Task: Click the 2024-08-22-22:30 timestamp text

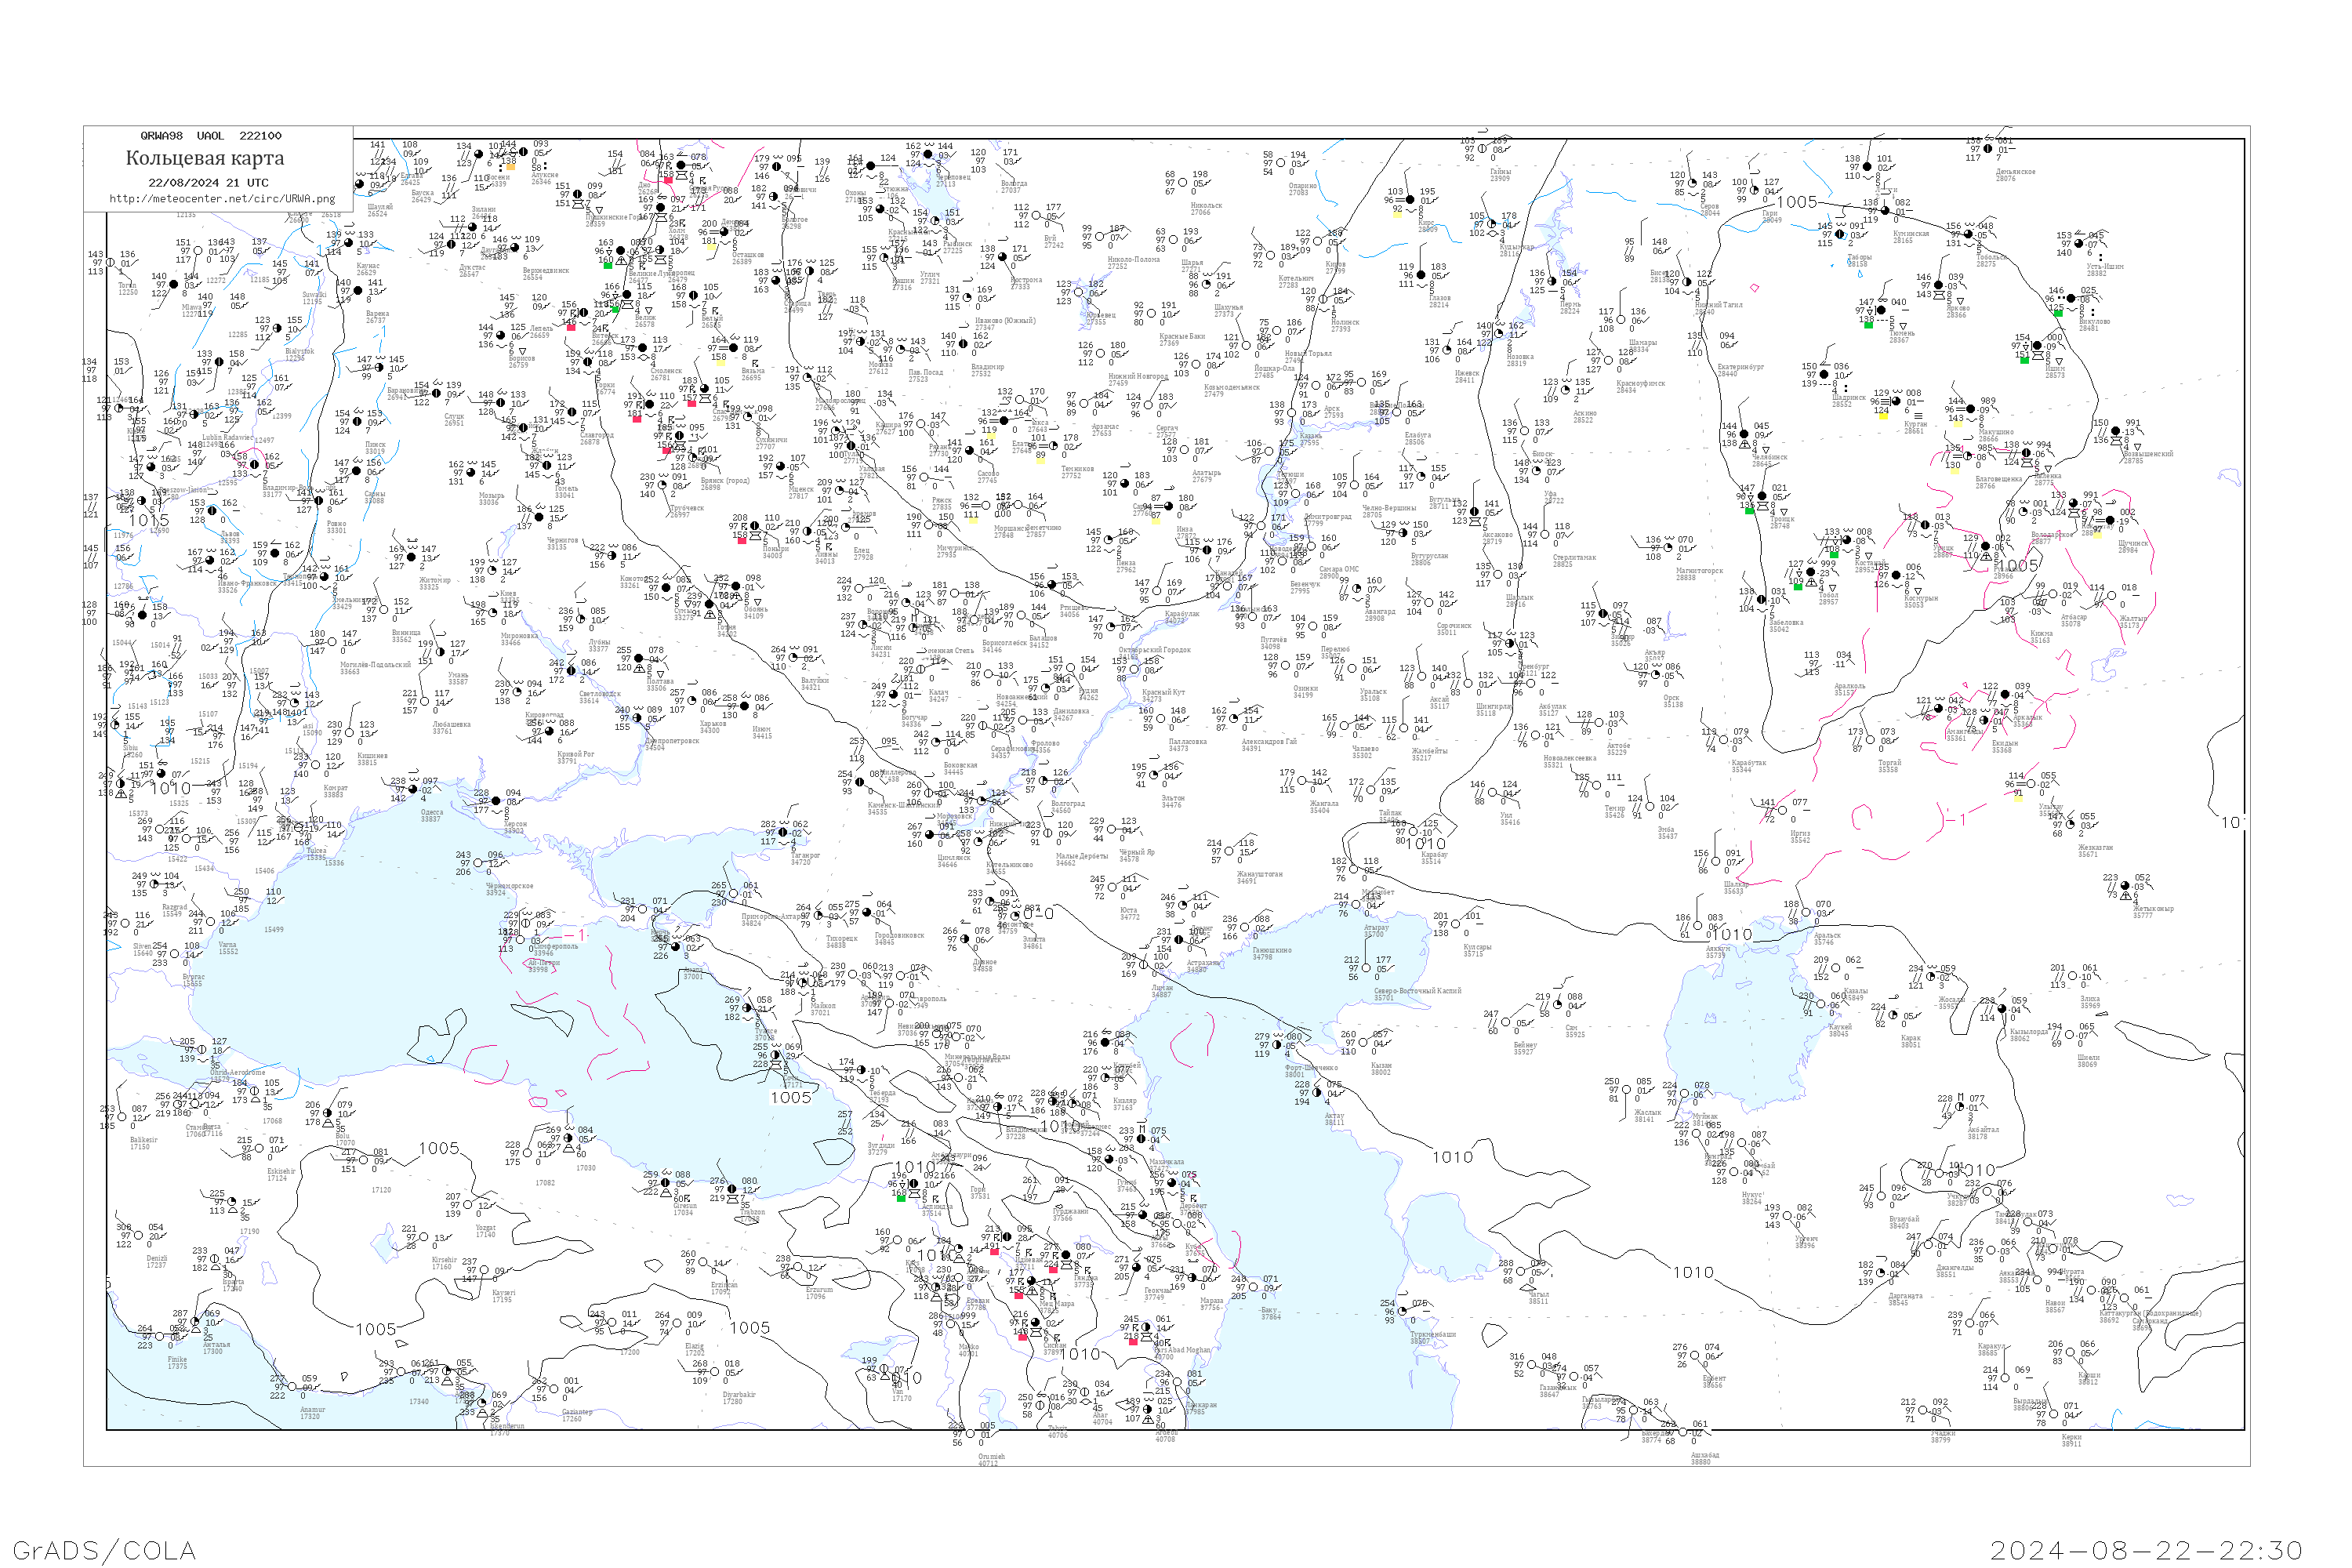Action: (x=2146, y=1550)
